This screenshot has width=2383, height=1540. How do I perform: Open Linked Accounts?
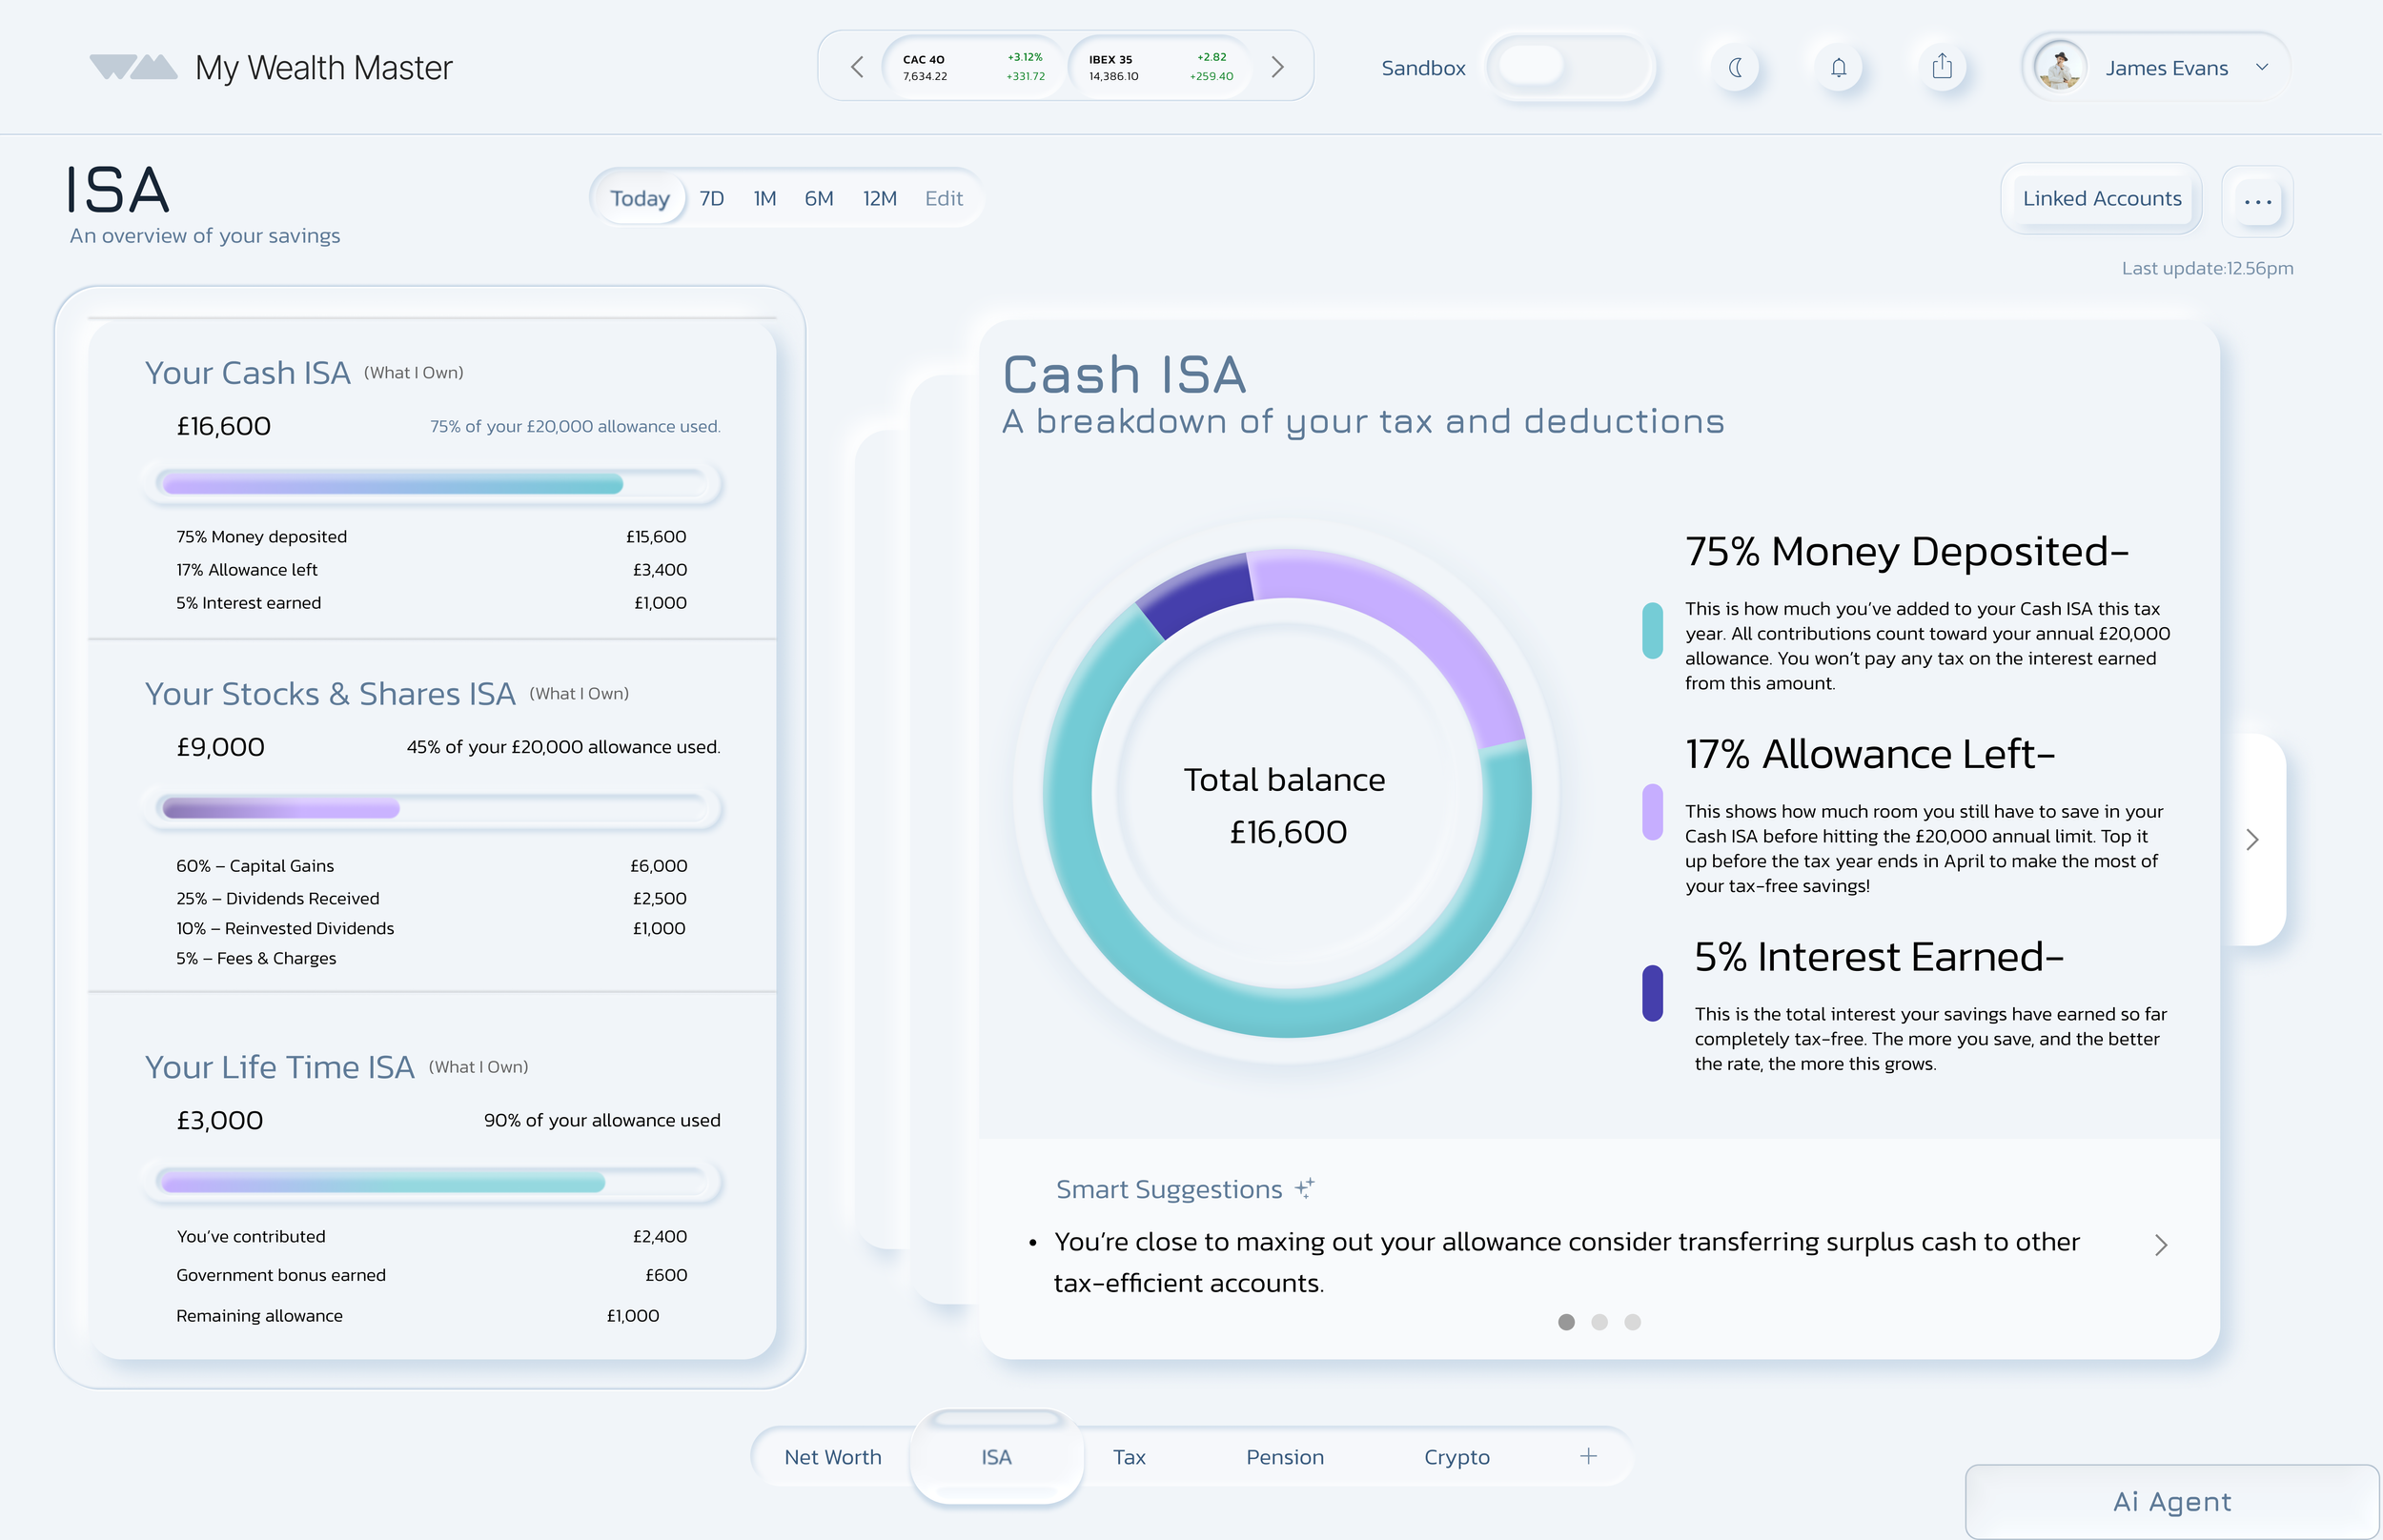(x=2101, y=198)
